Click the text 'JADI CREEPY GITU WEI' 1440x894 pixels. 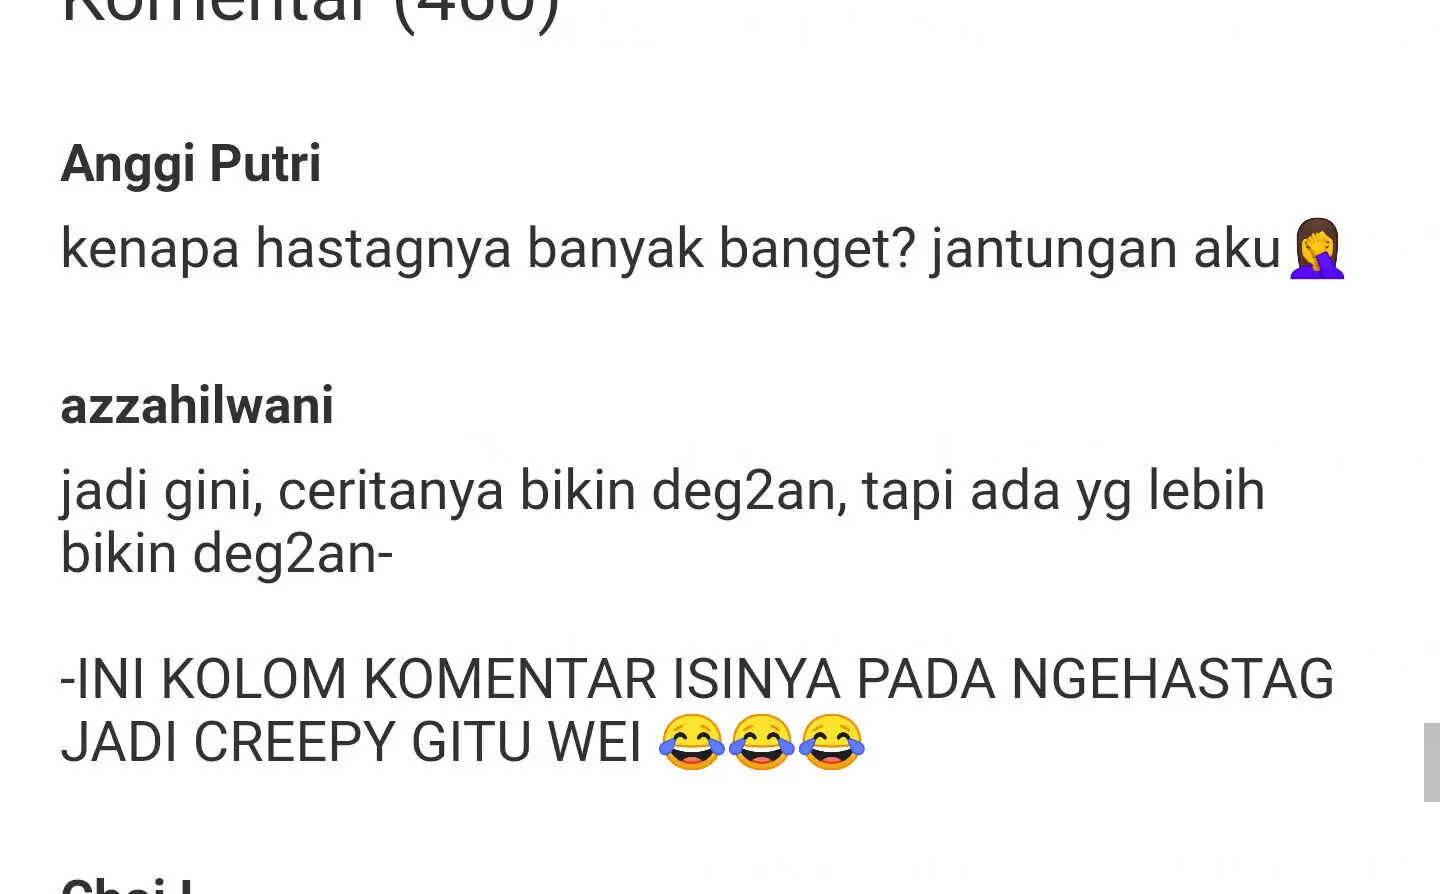click(x=351, y=743)
